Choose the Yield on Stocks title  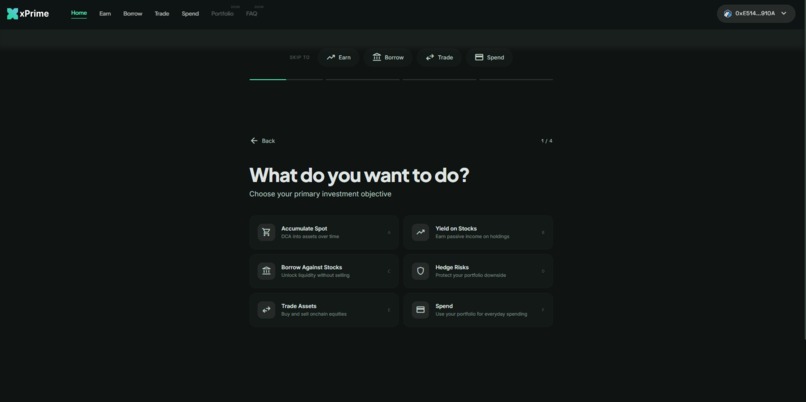(x=456, y=229)
